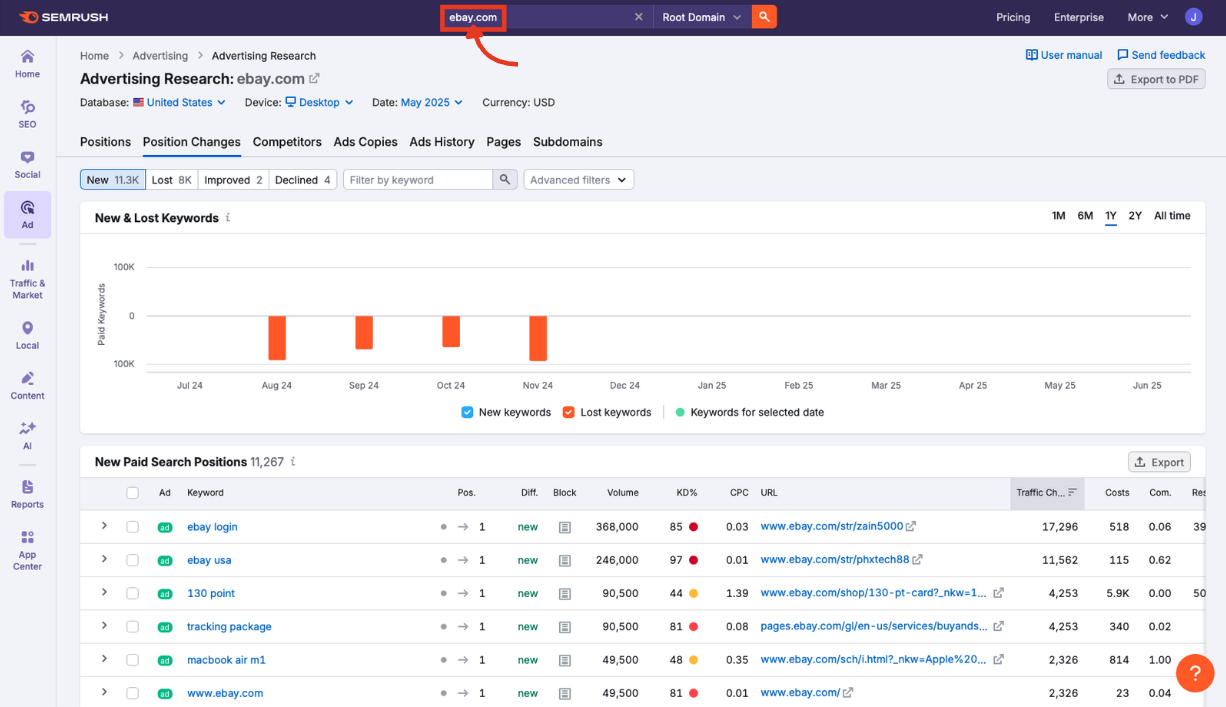Select the Social icon in the sidebar

pyautogui.click(x=27, y=162)
